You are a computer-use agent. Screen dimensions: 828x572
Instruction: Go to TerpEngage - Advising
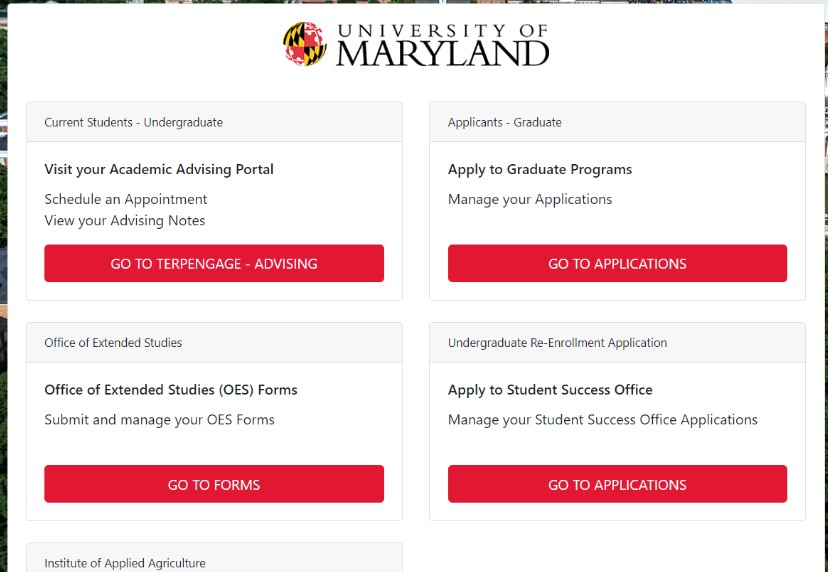[x=214, y=263]
